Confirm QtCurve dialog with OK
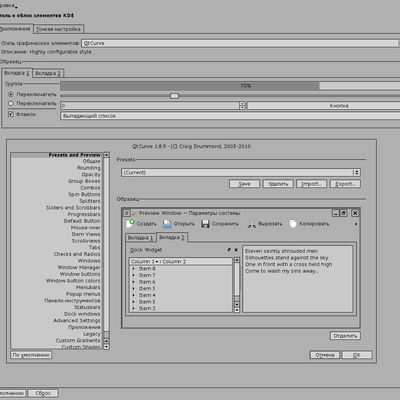 357,355
